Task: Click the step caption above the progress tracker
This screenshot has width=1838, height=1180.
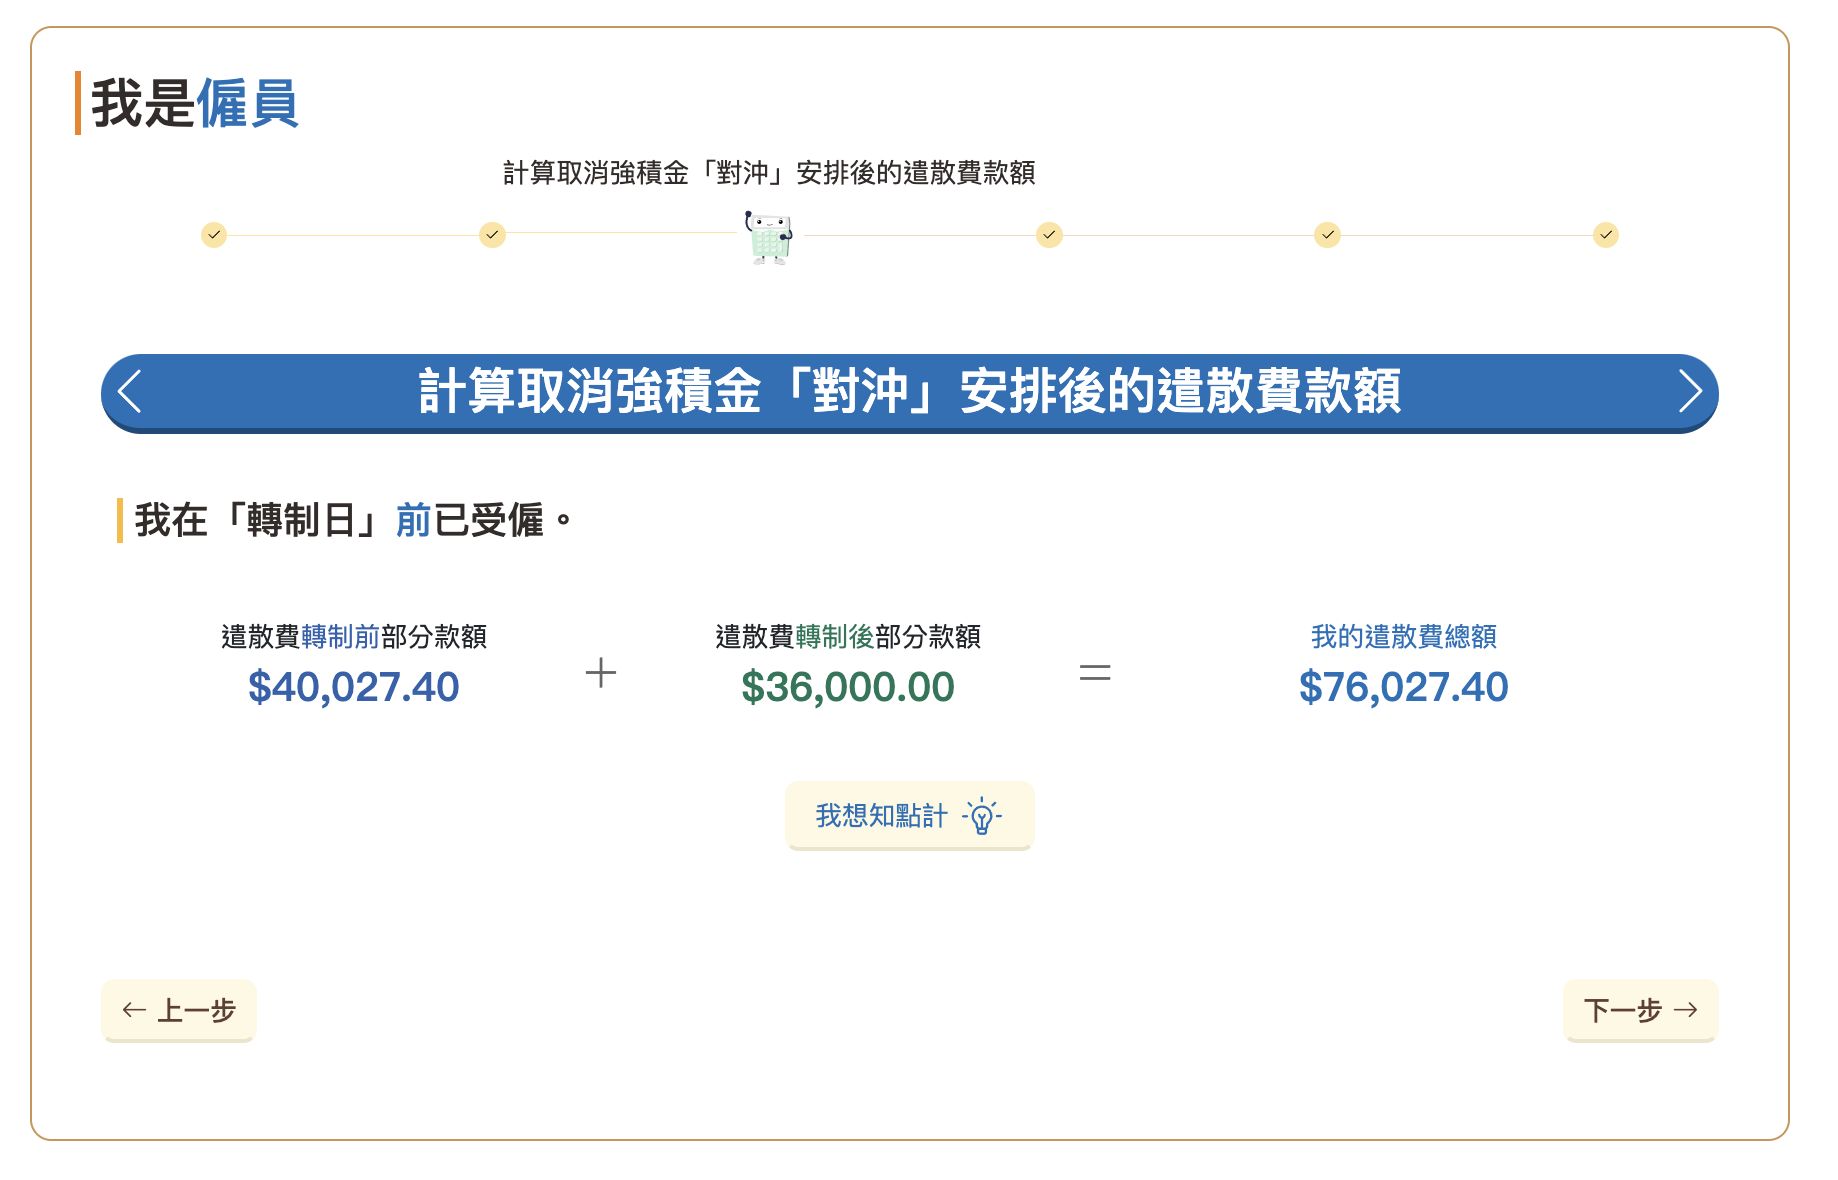Action: click(x=768, y=173)
